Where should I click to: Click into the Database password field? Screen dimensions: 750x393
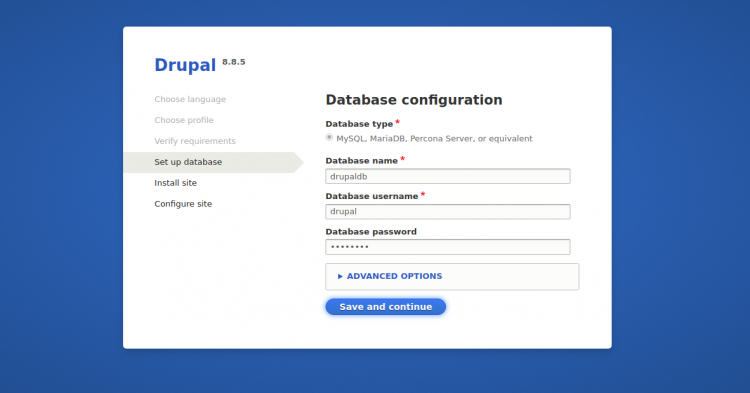pyautogui.click(x=448, y=247)
